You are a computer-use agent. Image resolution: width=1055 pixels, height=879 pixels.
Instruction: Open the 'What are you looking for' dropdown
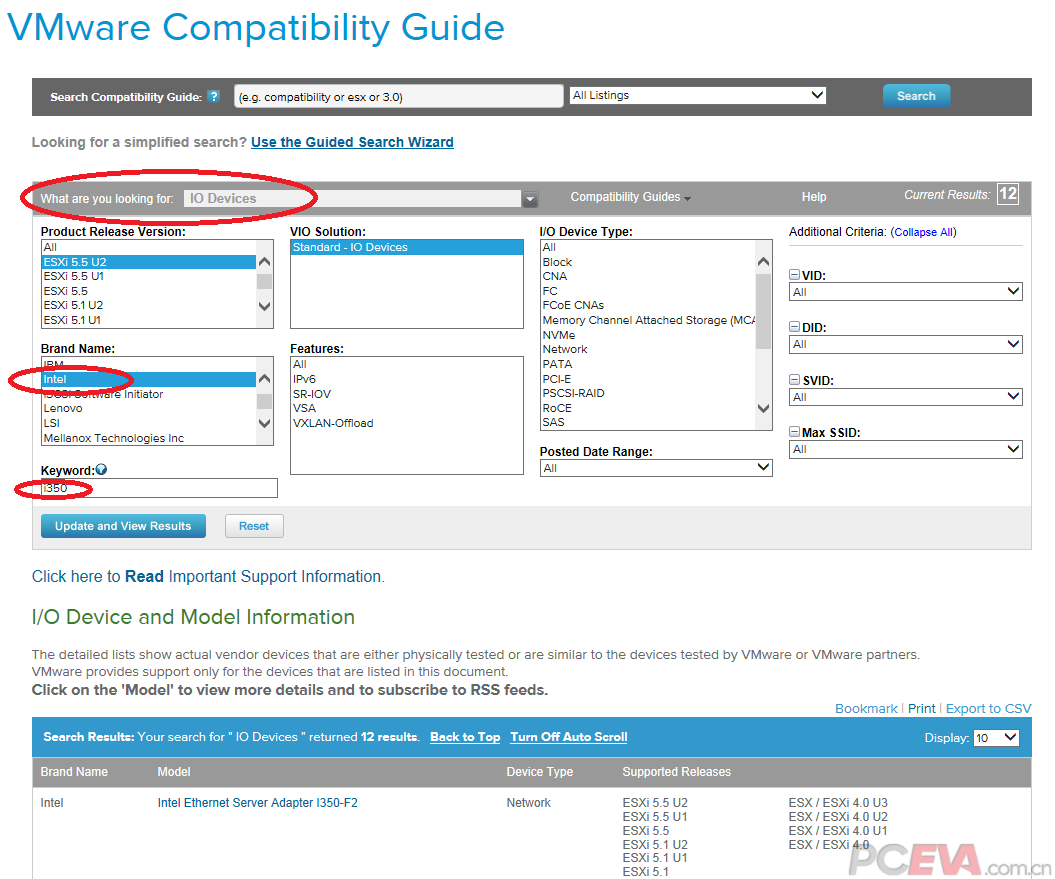coord(530,199)
